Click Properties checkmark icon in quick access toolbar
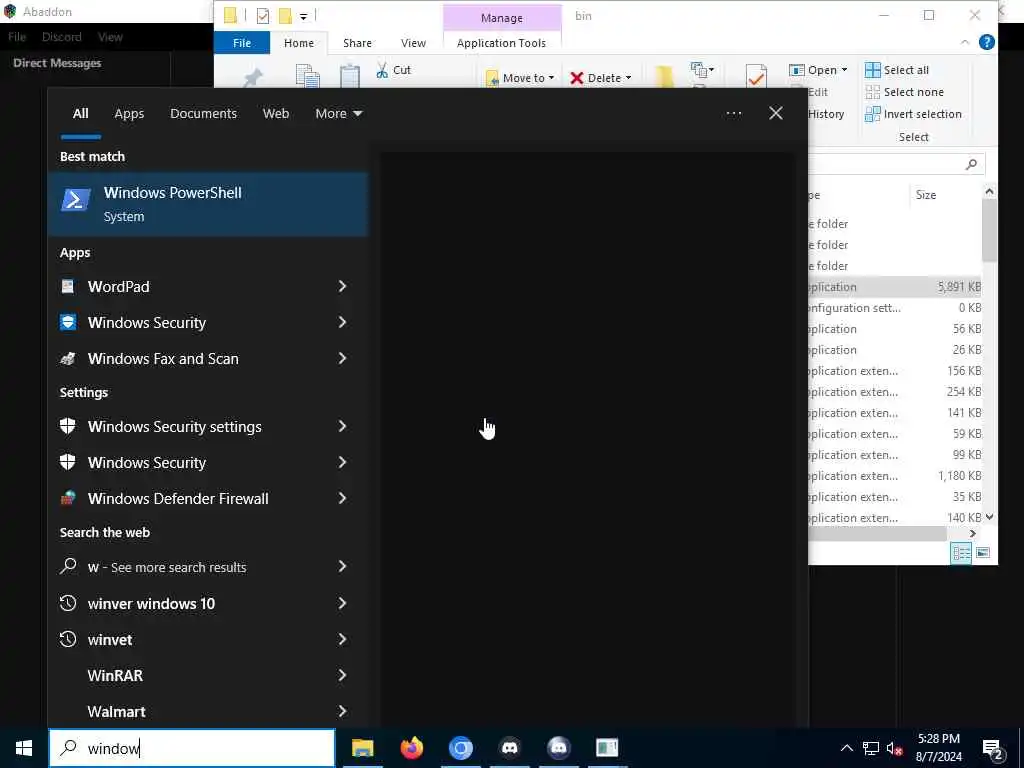The height and width of the screenshot is (768, 1024). [263, 16]
